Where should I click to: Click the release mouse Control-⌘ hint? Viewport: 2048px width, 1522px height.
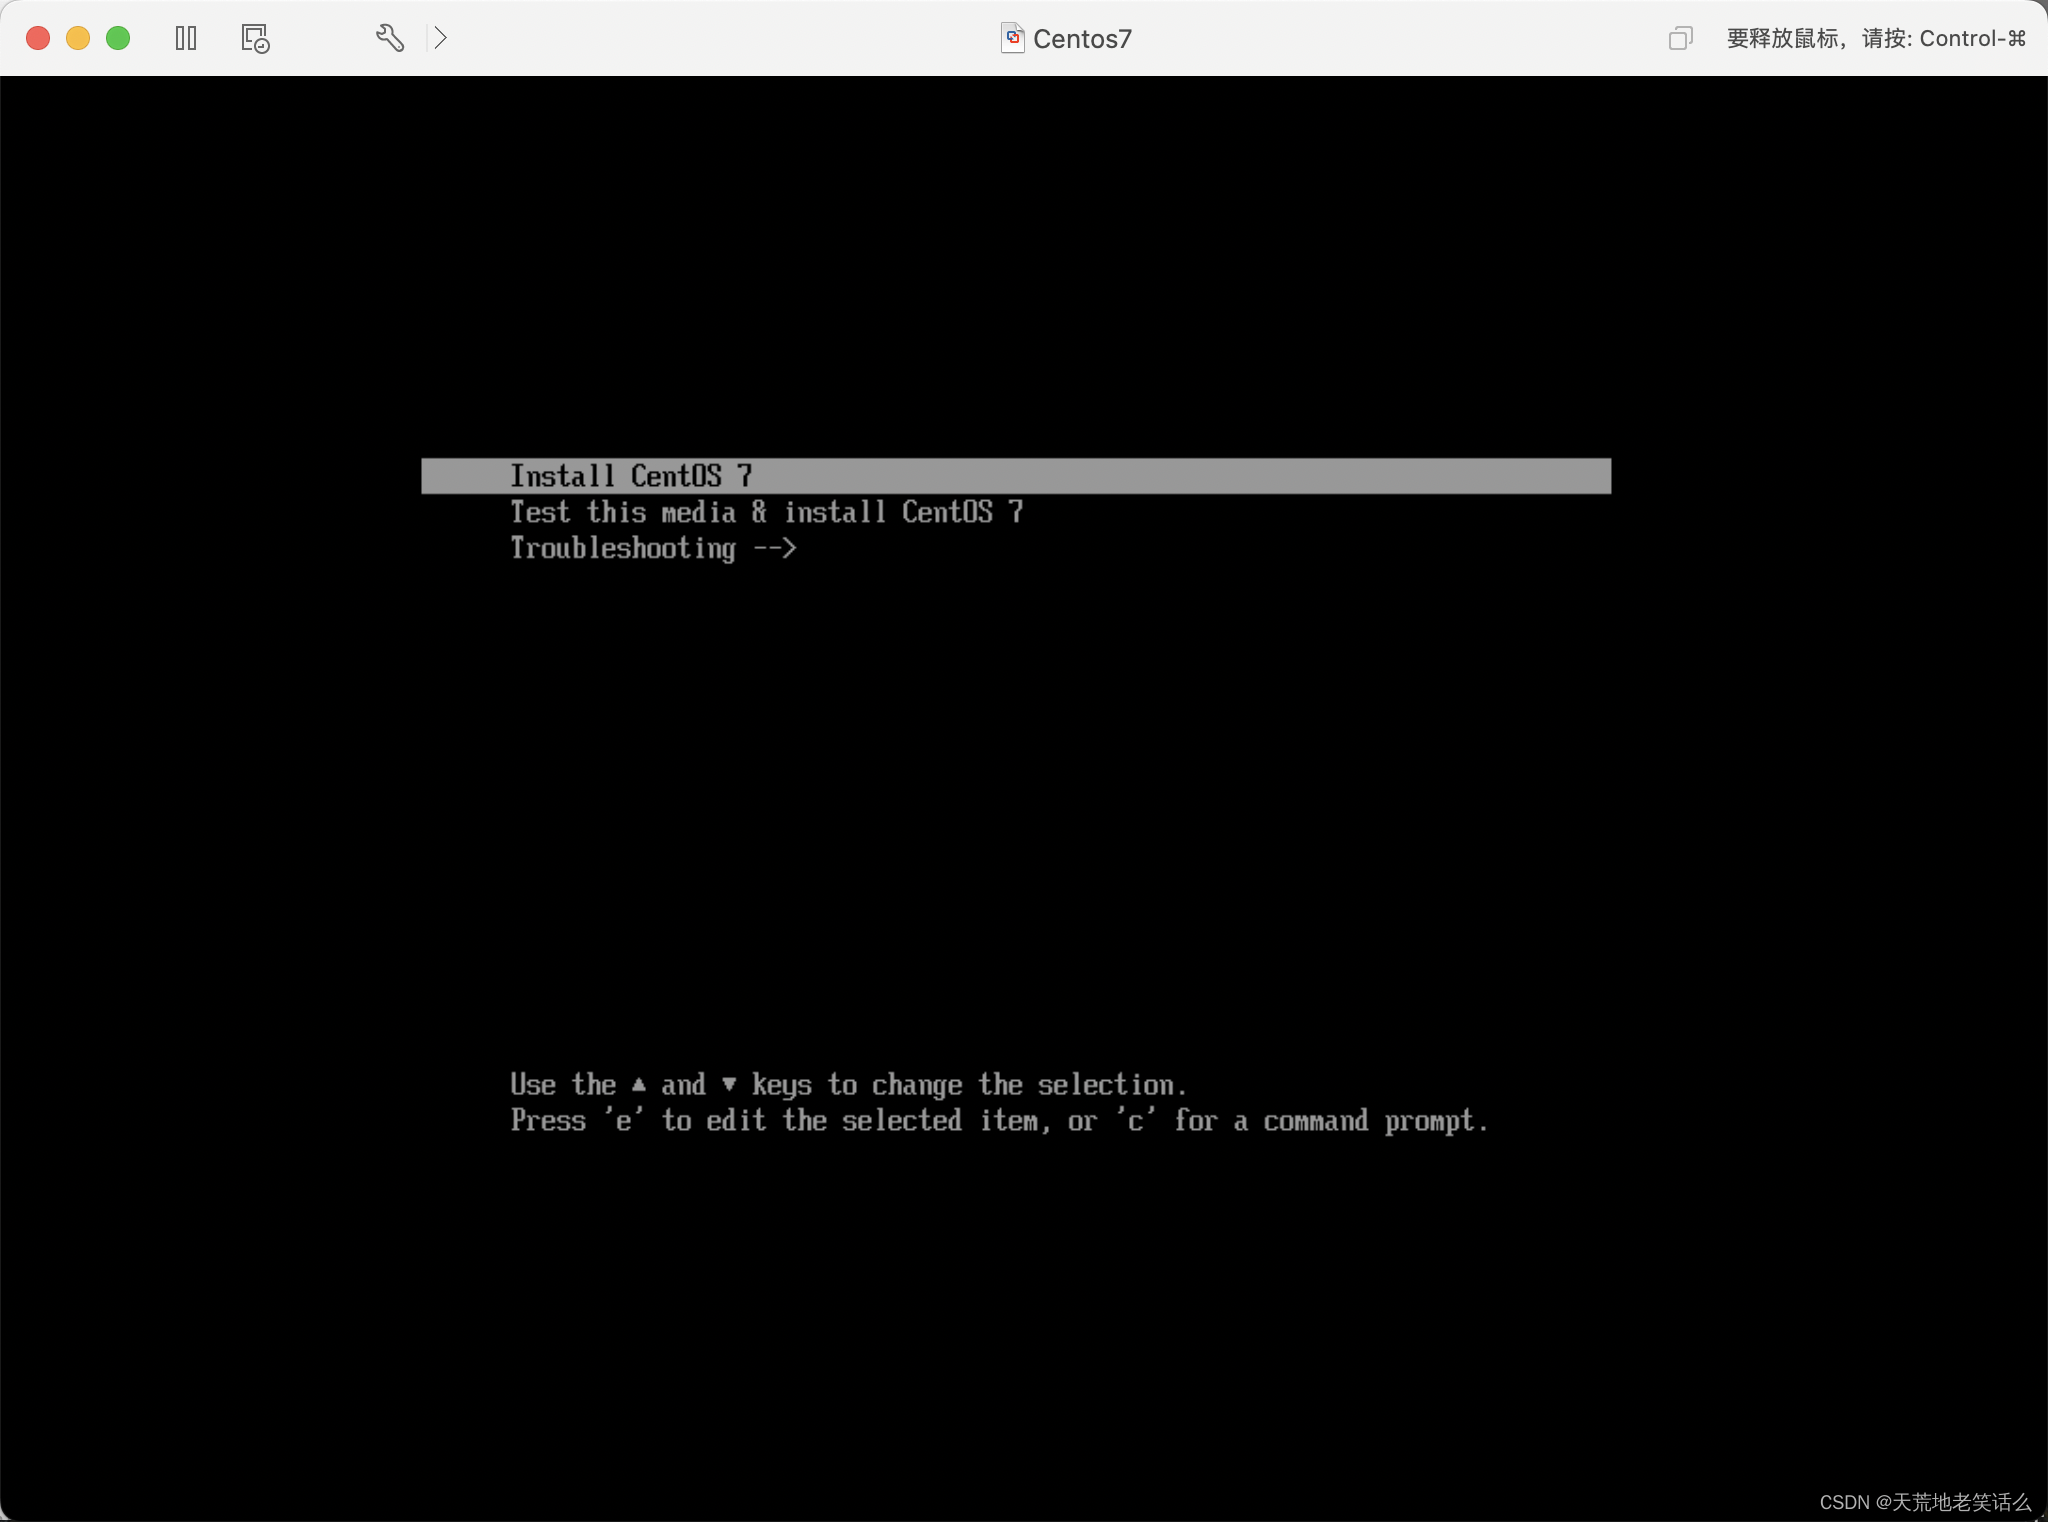[1875, 38]
